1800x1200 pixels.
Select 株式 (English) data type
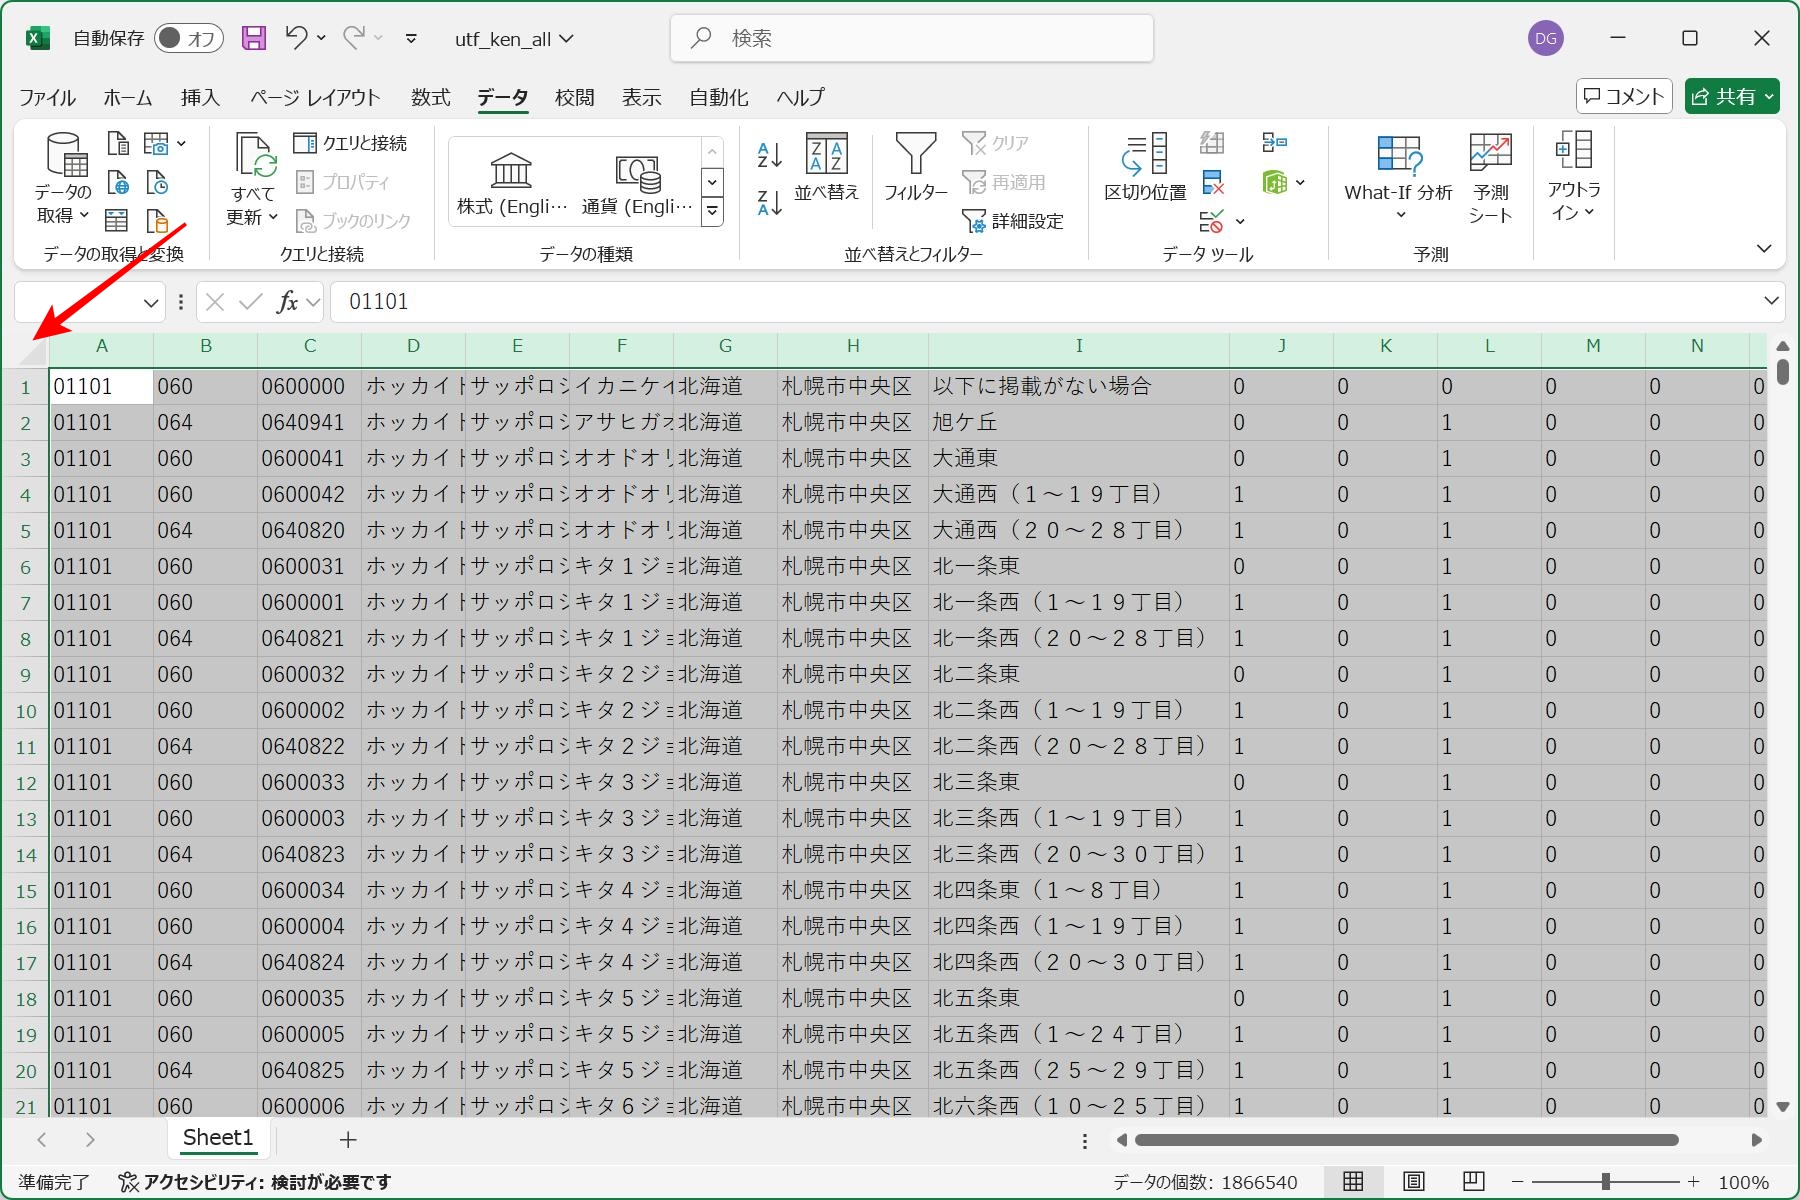[512, 183]
